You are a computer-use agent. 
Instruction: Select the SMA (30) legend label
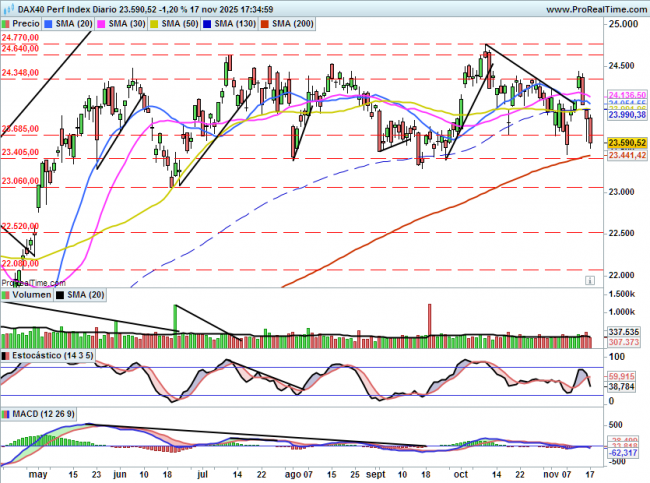click(129, 21)
